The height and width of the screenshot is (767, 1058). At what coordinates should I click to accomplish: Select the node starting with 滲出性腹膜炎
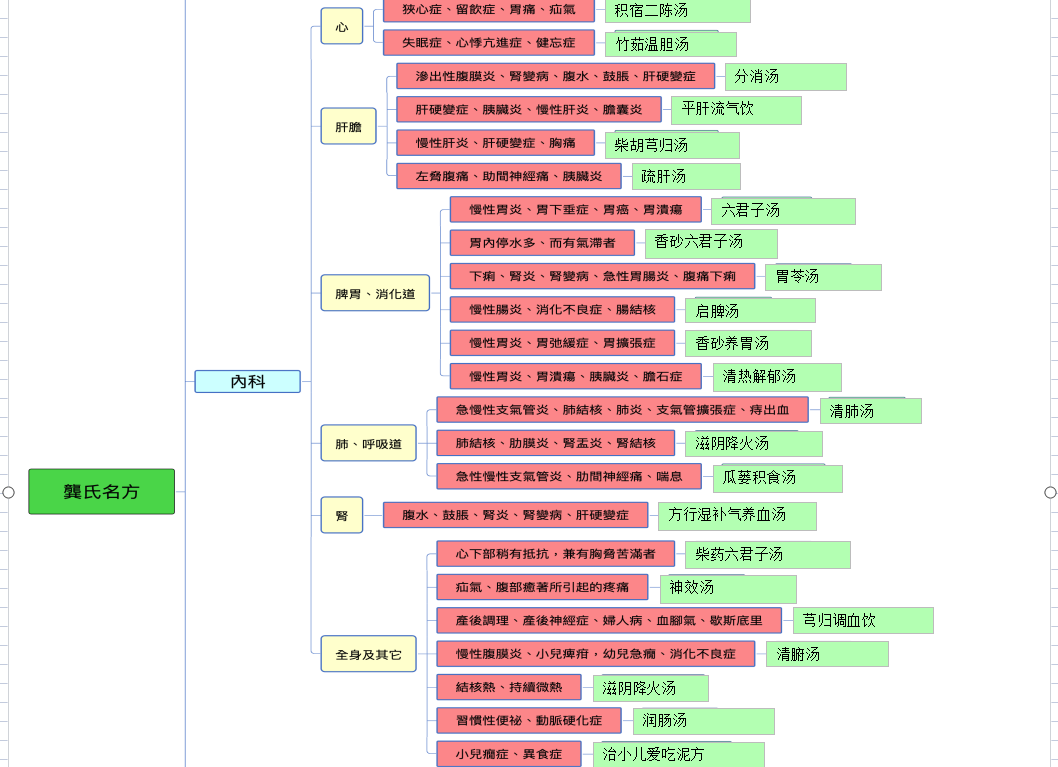(555, 76)
